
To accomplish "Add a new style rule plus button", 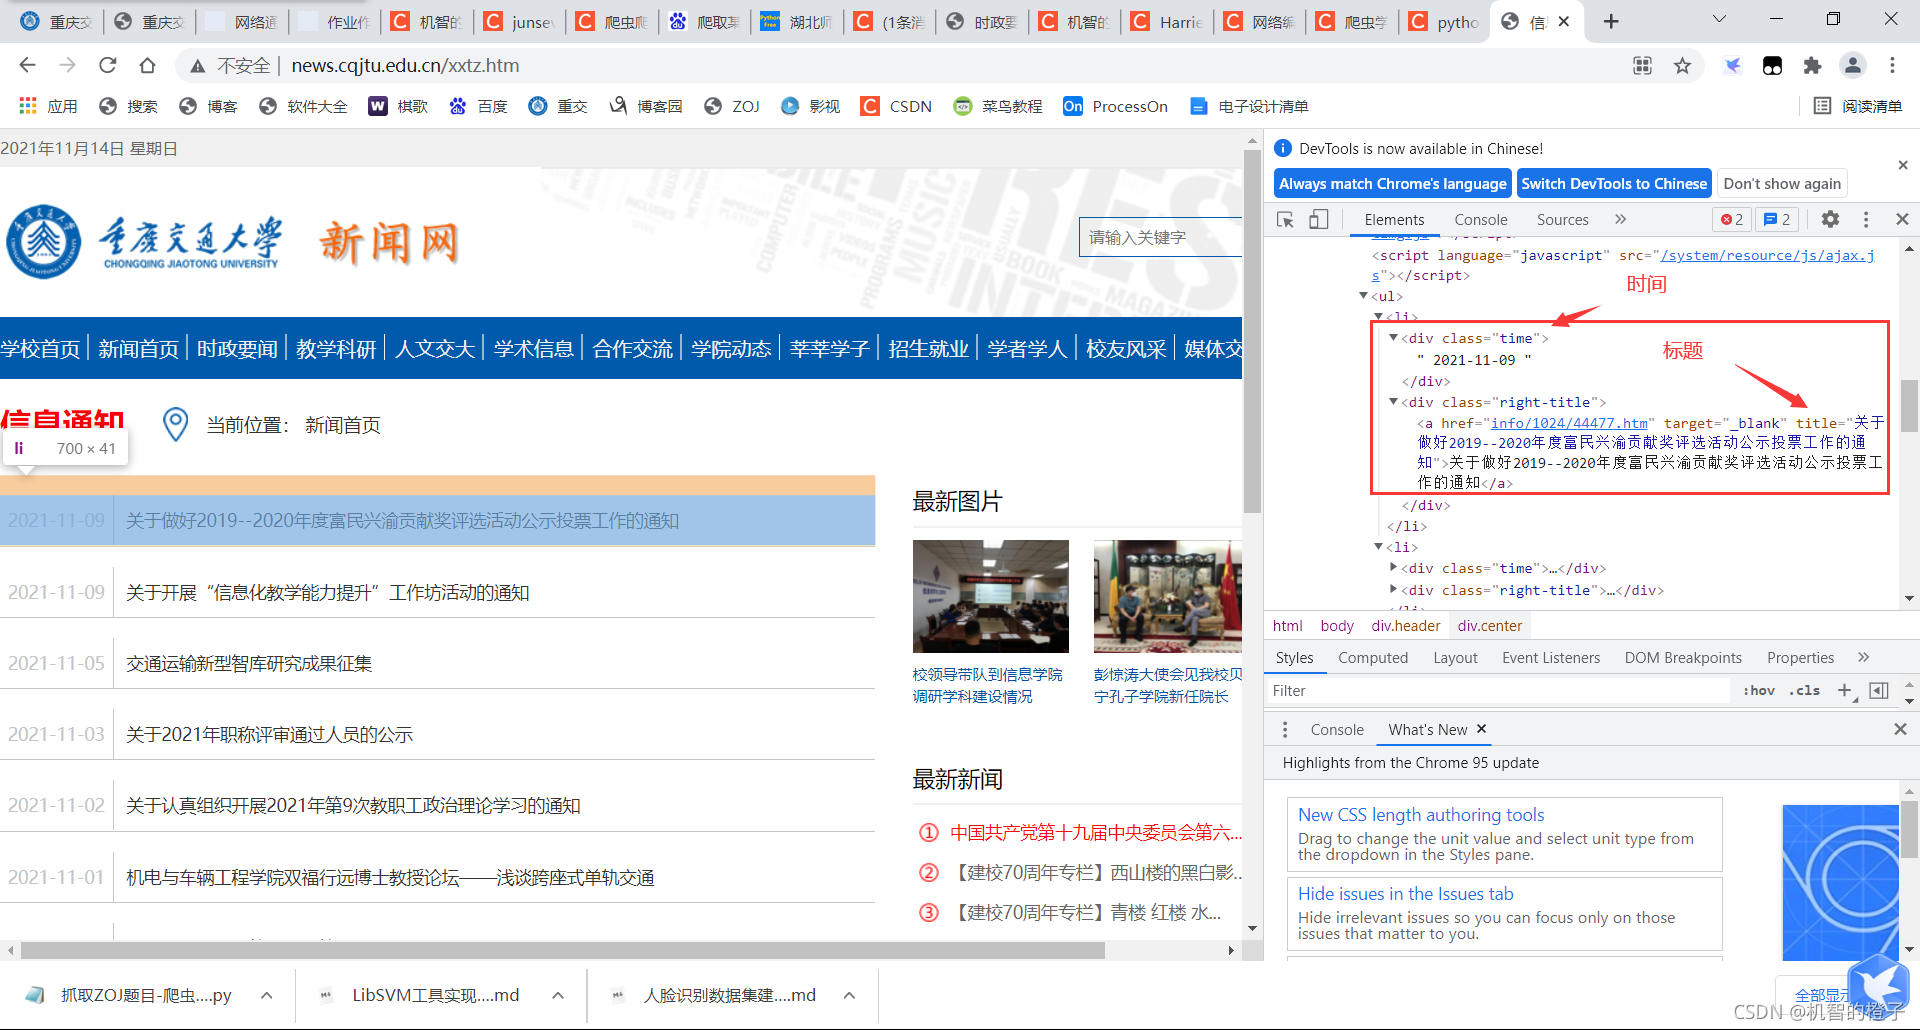I will click(x=1846, y=690).
